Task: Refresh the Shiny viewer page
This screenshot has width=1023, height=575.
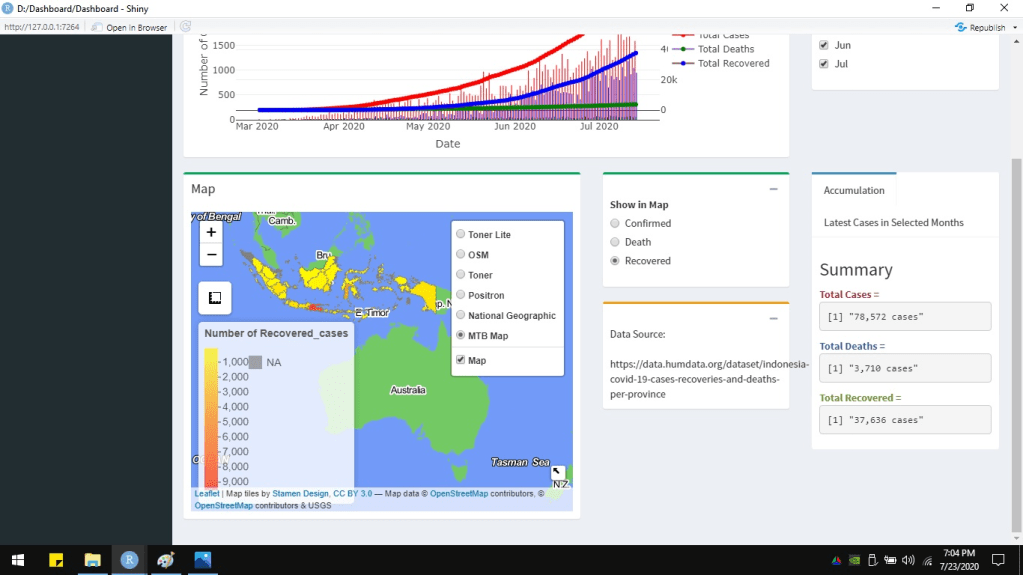Action: [186, 27]
